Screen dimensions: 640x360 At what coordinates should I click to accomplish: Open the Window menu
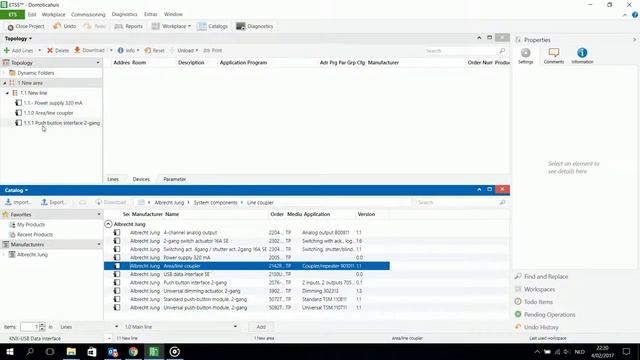point(173,14)
